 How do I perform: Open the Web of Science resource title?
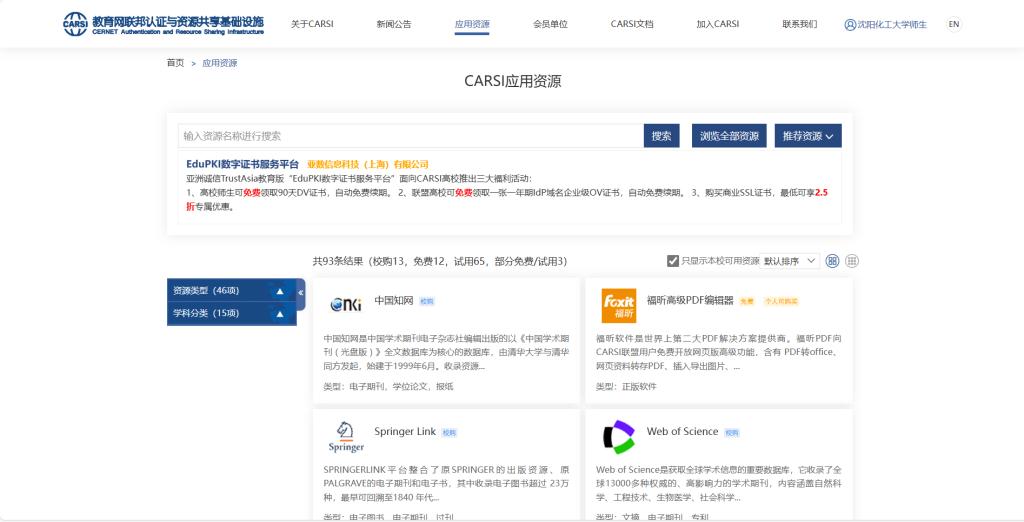(x=682, y=431)
